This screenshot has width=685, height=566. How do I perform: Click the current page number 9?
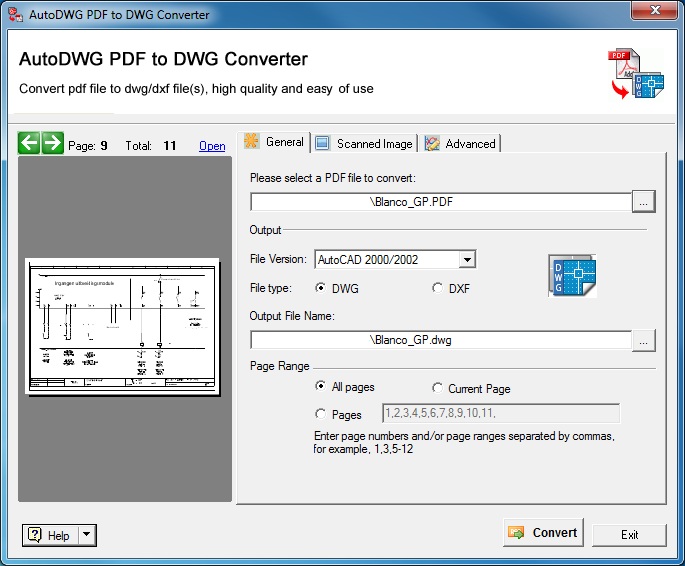pyautogui.click(x=104, y=145)
